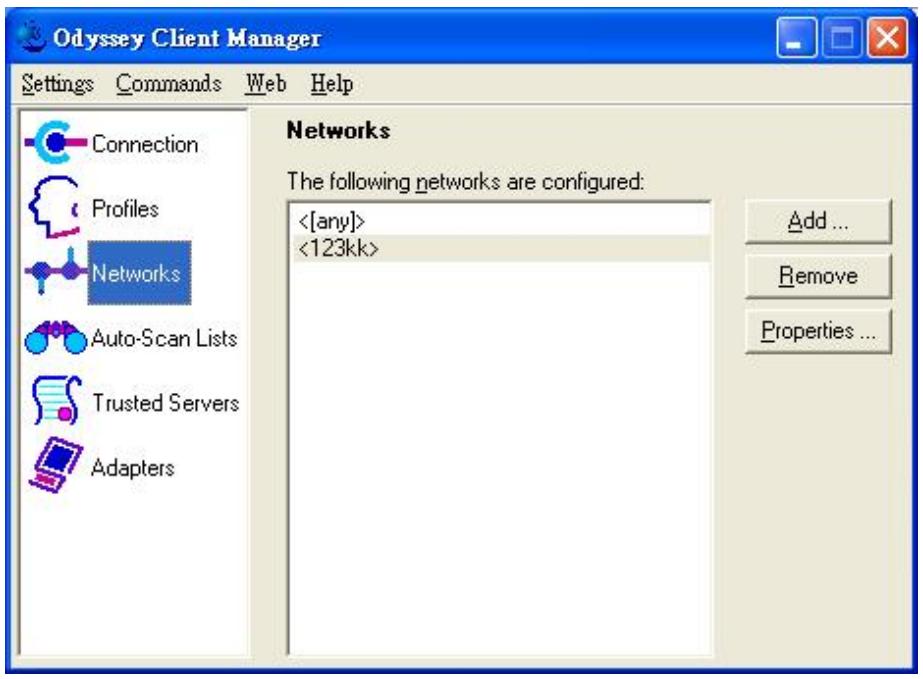Go to the Trusted Servers label
The width and height of the screenshot is (923, 679).
tap(166, 403)
